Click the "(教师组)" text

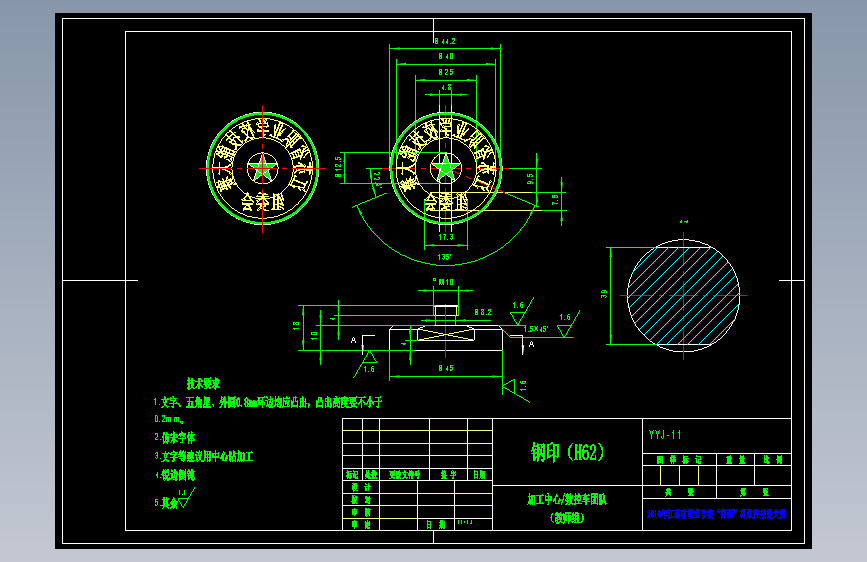point(567,518)
